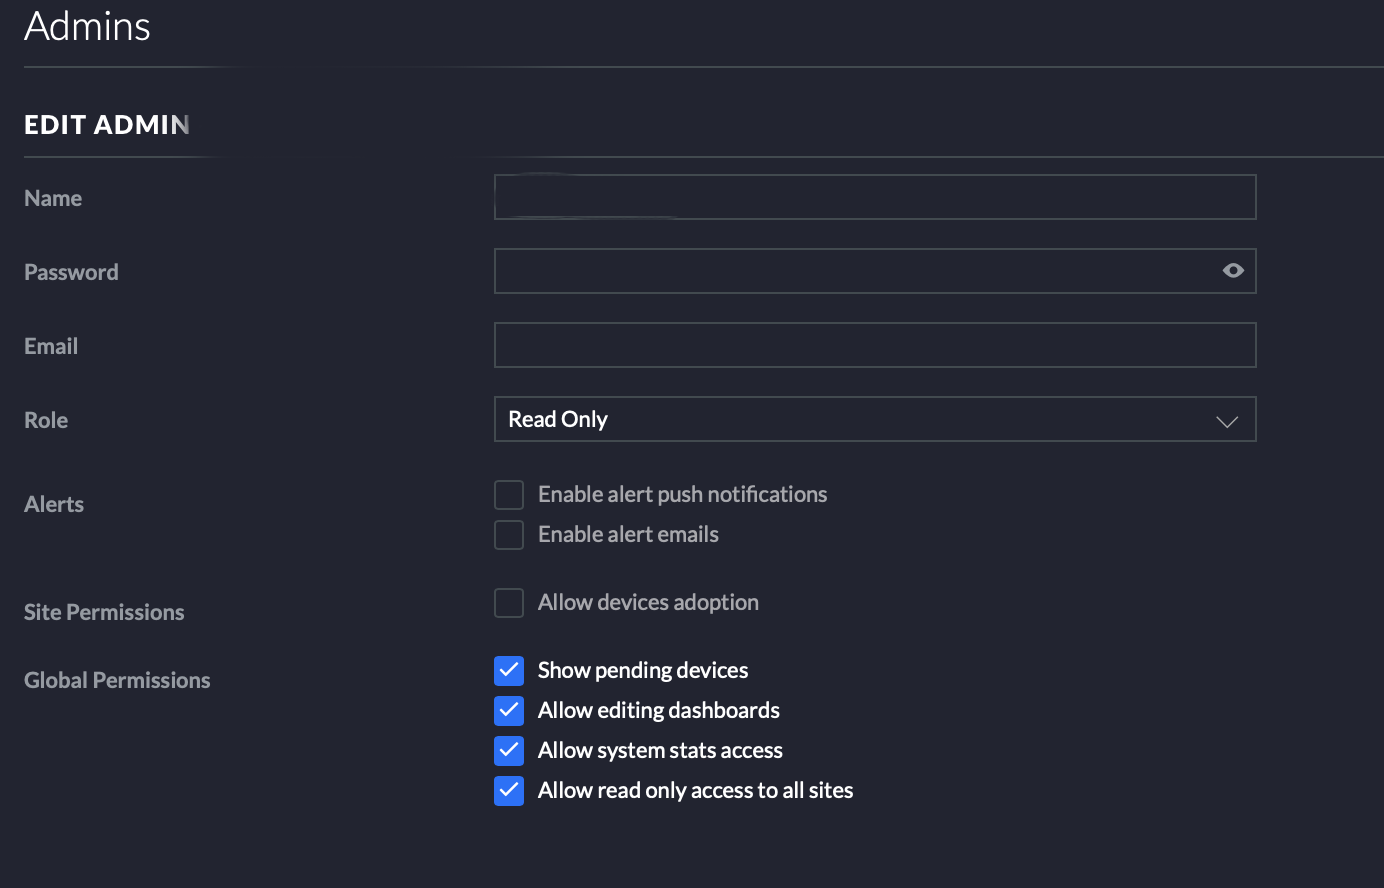Tick the Enable alert emails checkbox
This screenshot has width=1384, height=888.
(x=509, y=535)
